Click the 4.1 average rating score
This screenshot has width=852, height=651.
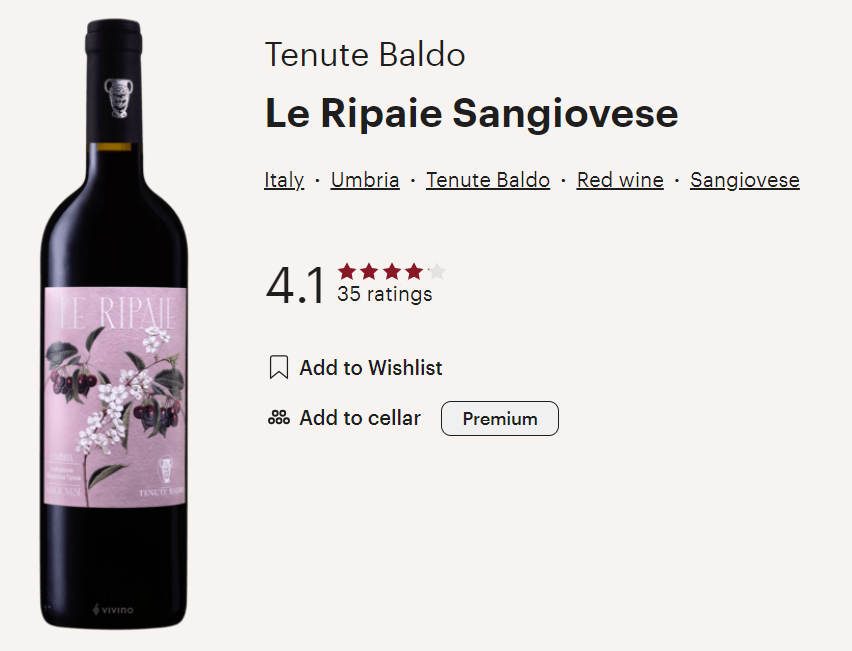(x=295, y=285)
